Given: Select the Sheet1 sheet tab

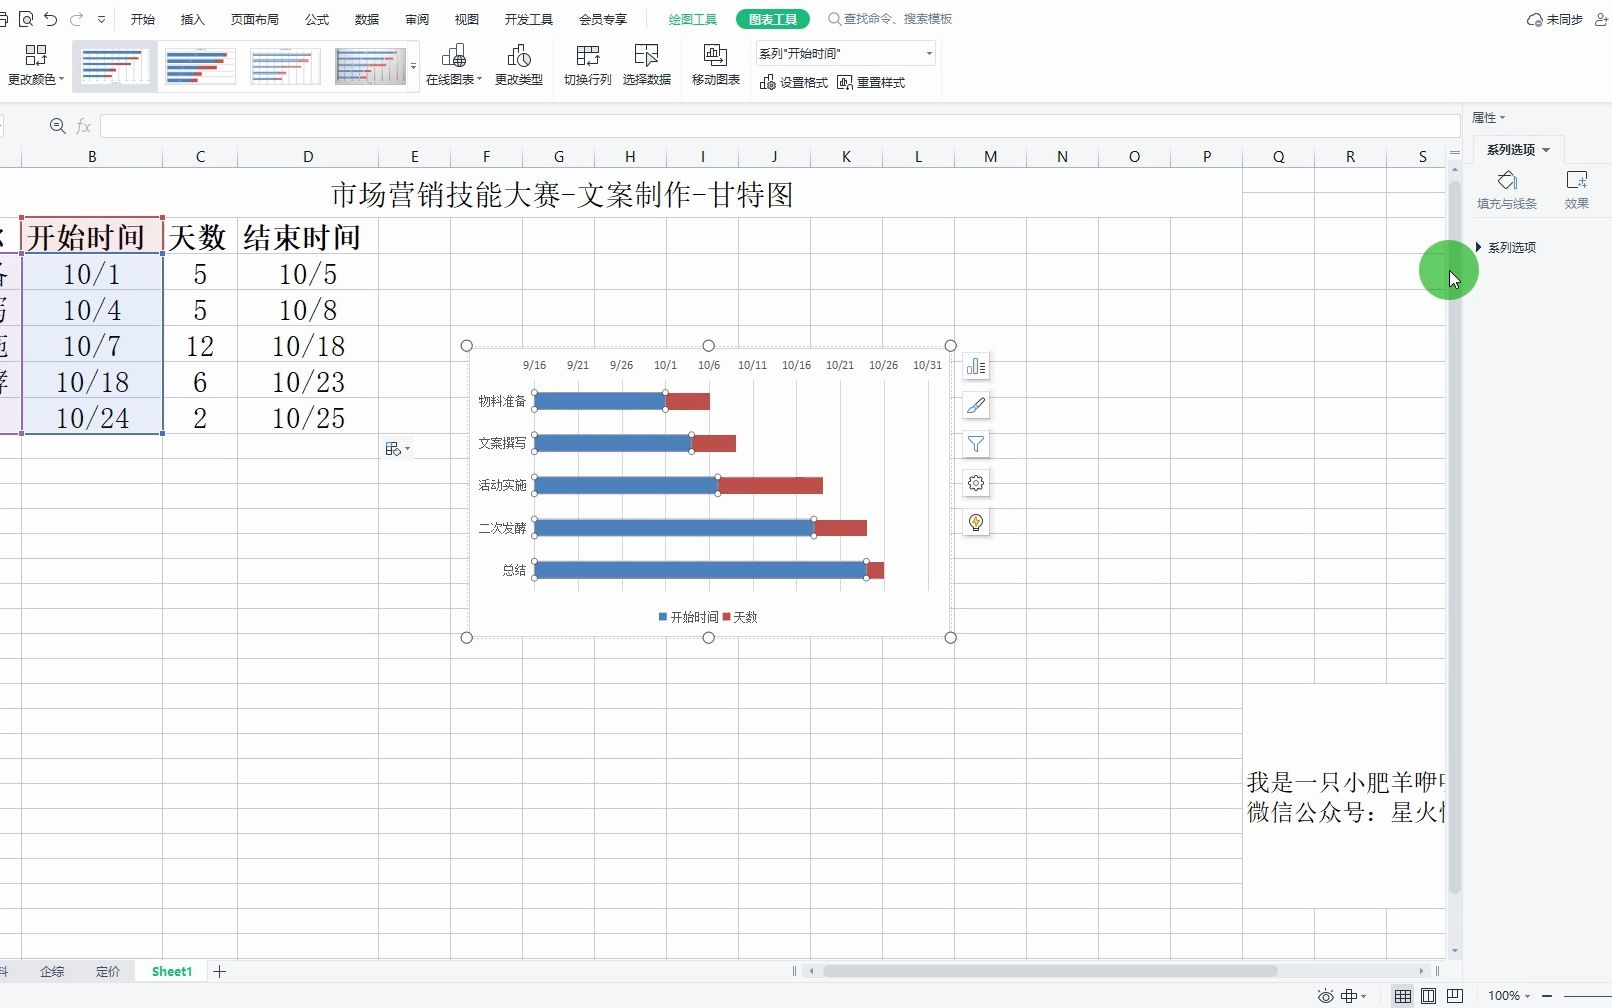Looking at the screenshot, I should coord(172,971).
